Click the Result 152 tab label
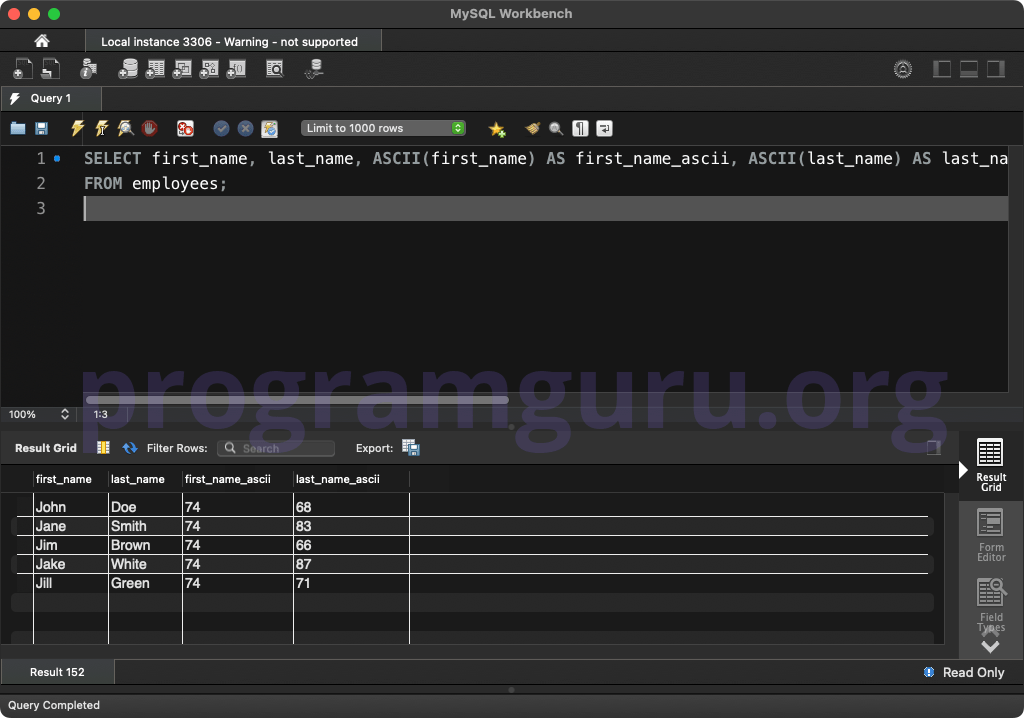This screenshot has width=1024, height=718. point(57,672)
